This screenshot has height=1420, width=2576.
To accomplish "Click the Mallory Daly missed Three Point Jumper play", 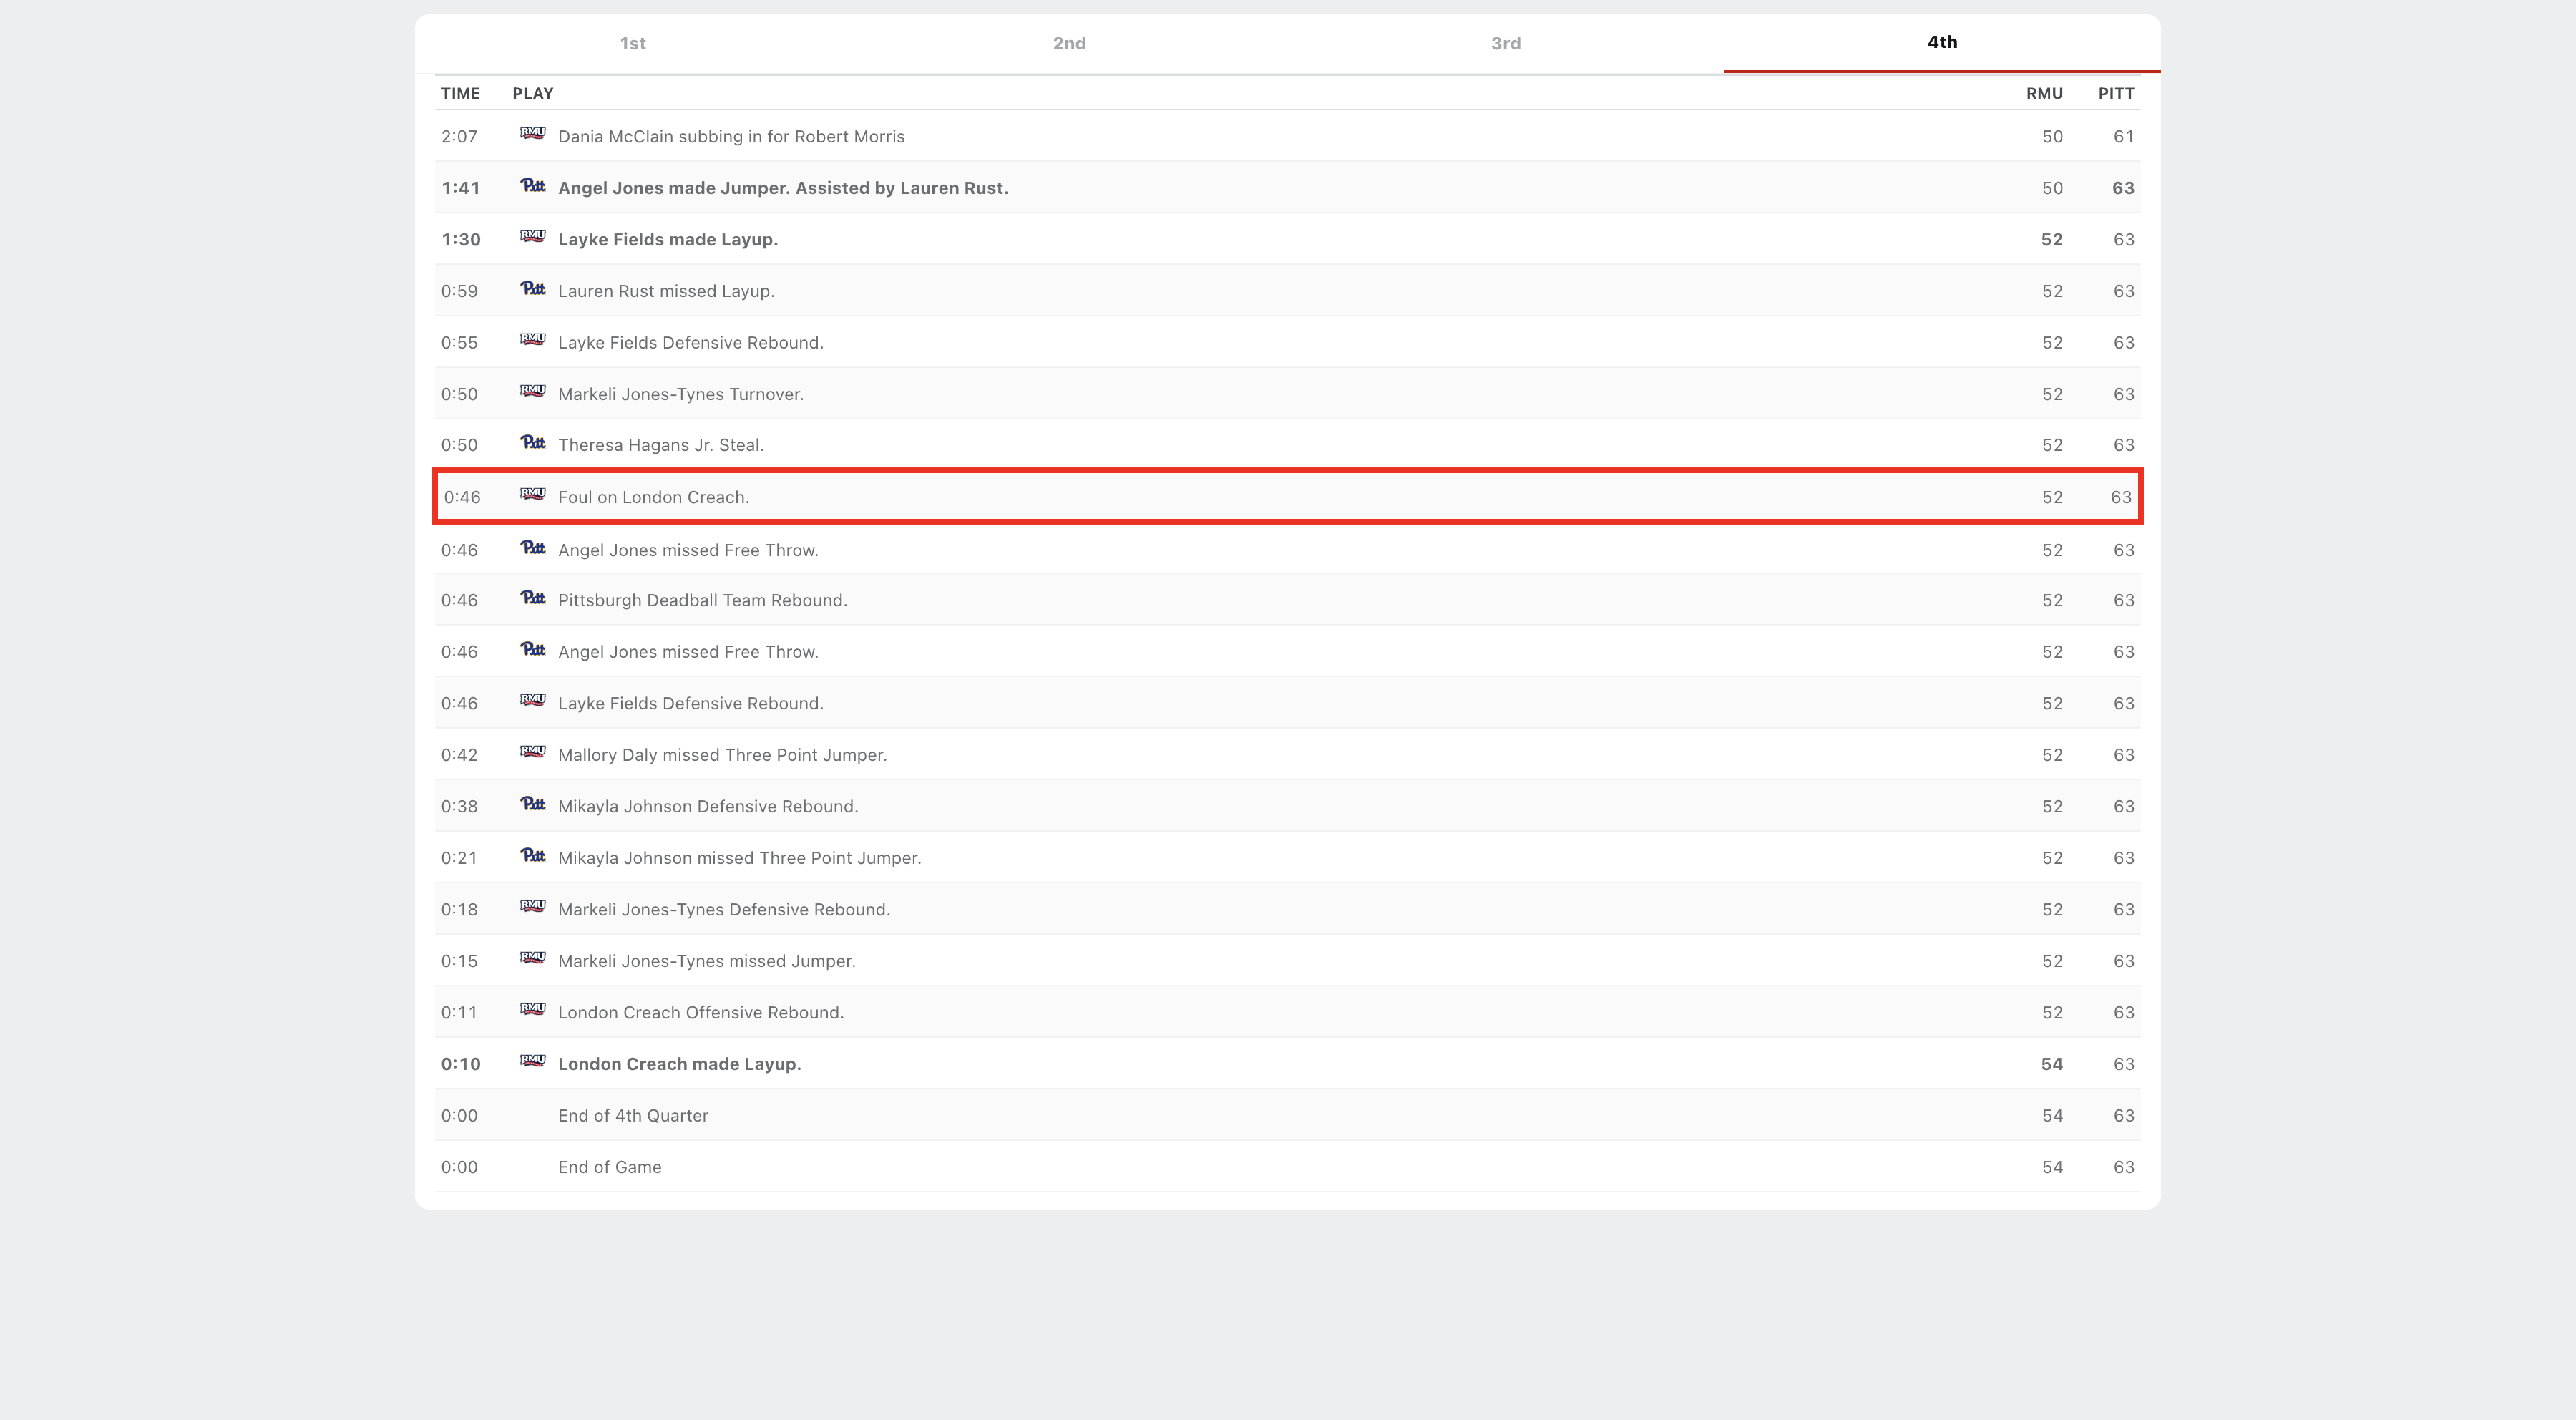I will [722, 755].
